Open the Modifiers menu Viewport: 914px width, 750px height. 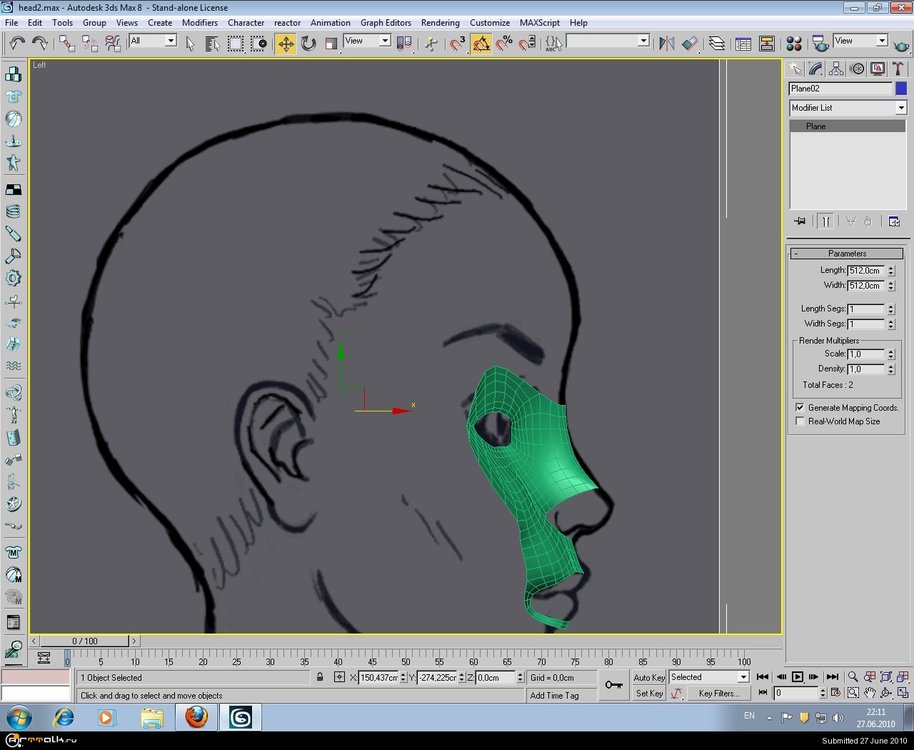(199, 22)
